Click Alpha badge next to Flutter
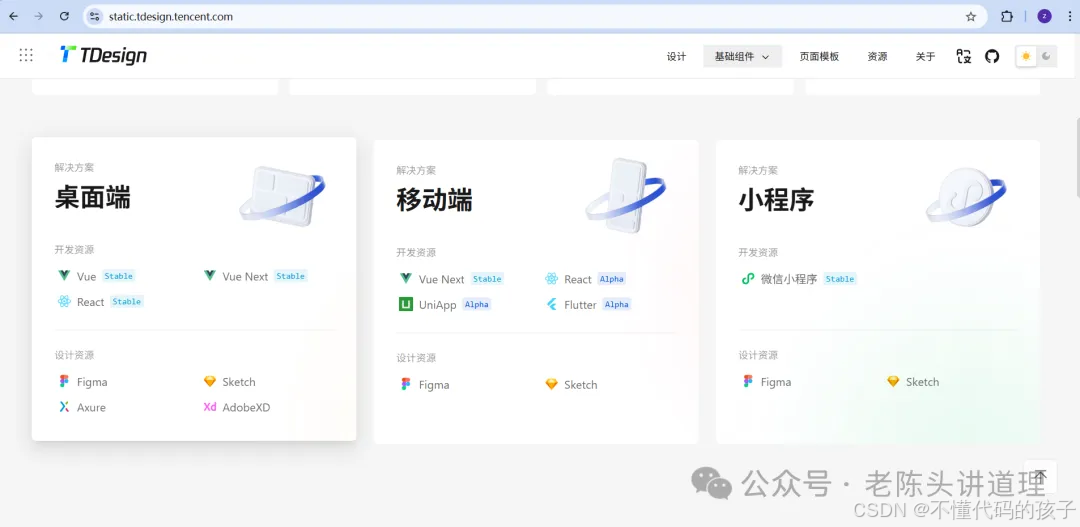 click(616, 304)
